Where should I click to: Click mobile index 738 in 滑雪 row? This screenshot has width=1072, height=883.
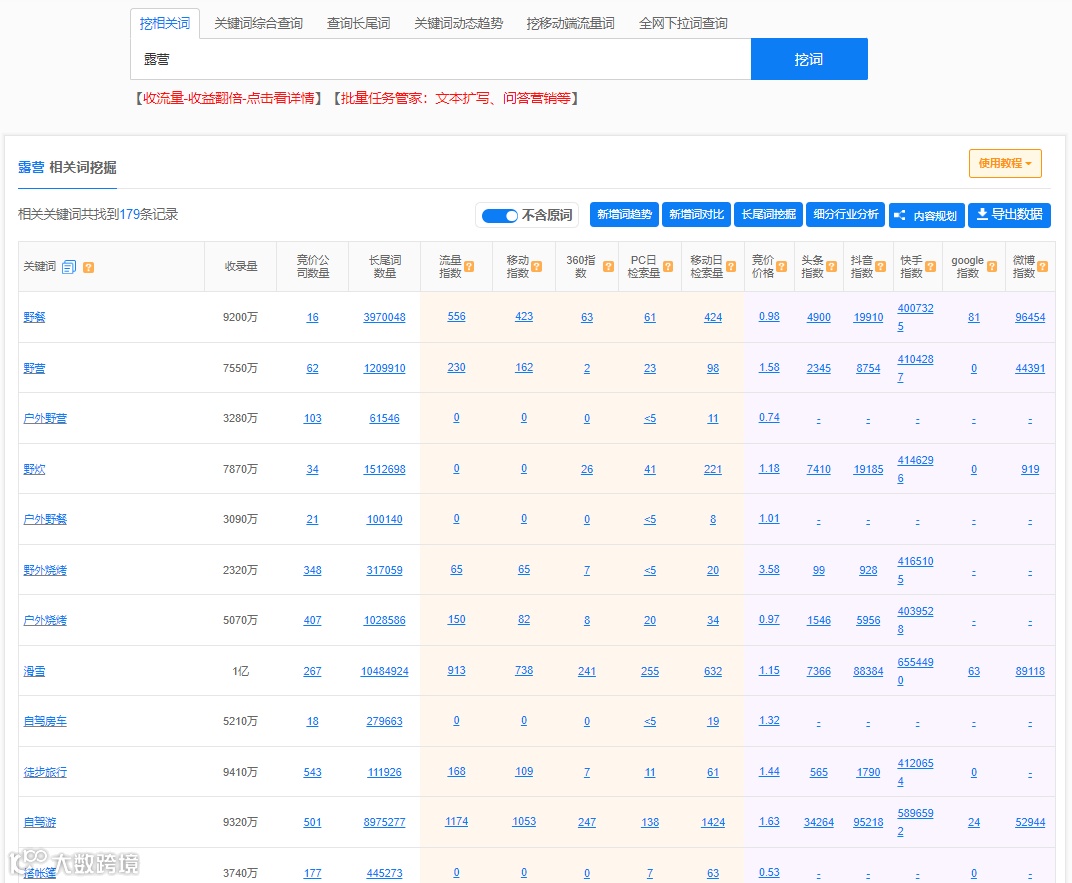click(x=524, y=670)
